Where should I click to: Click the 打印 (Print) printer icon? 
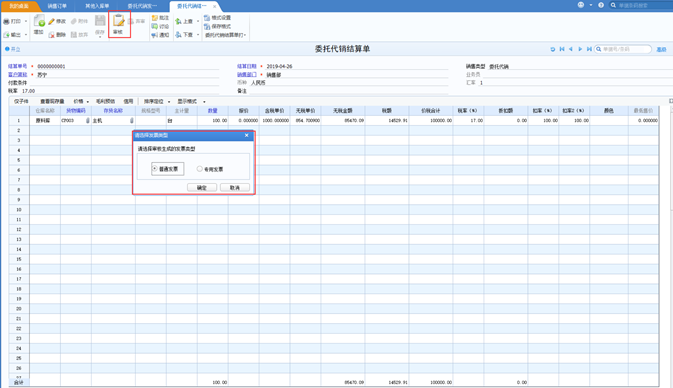tap(6, 21)
